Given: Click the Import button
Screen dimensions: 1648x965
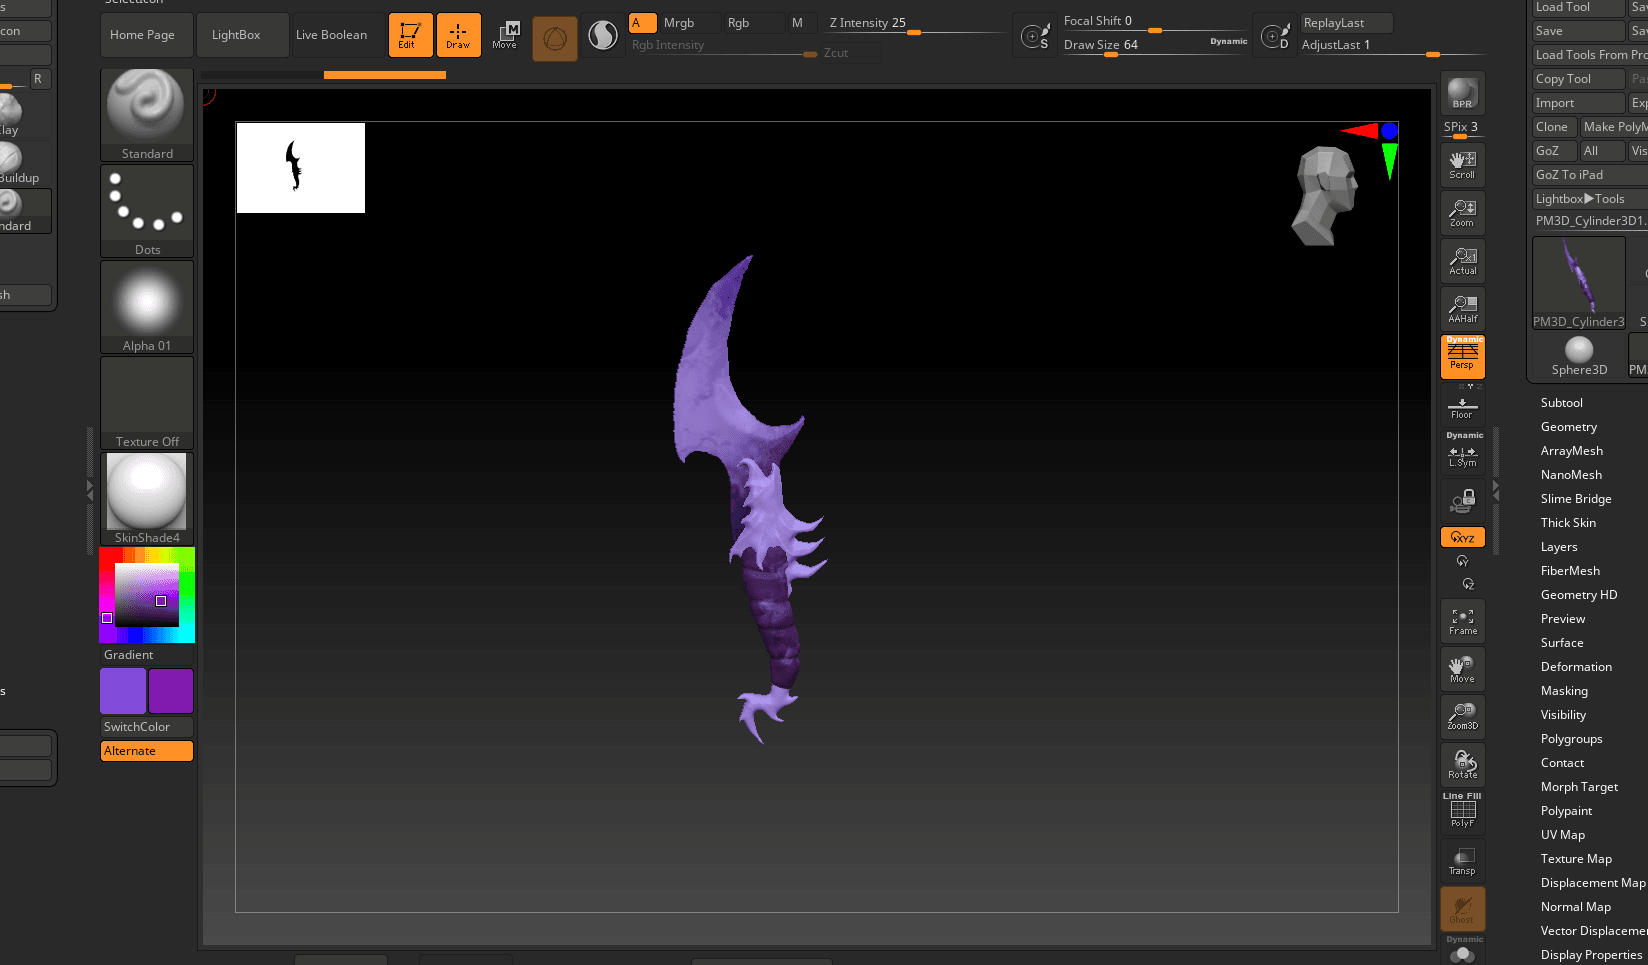Looking at the screenshot, I should tap(1579, 103).
